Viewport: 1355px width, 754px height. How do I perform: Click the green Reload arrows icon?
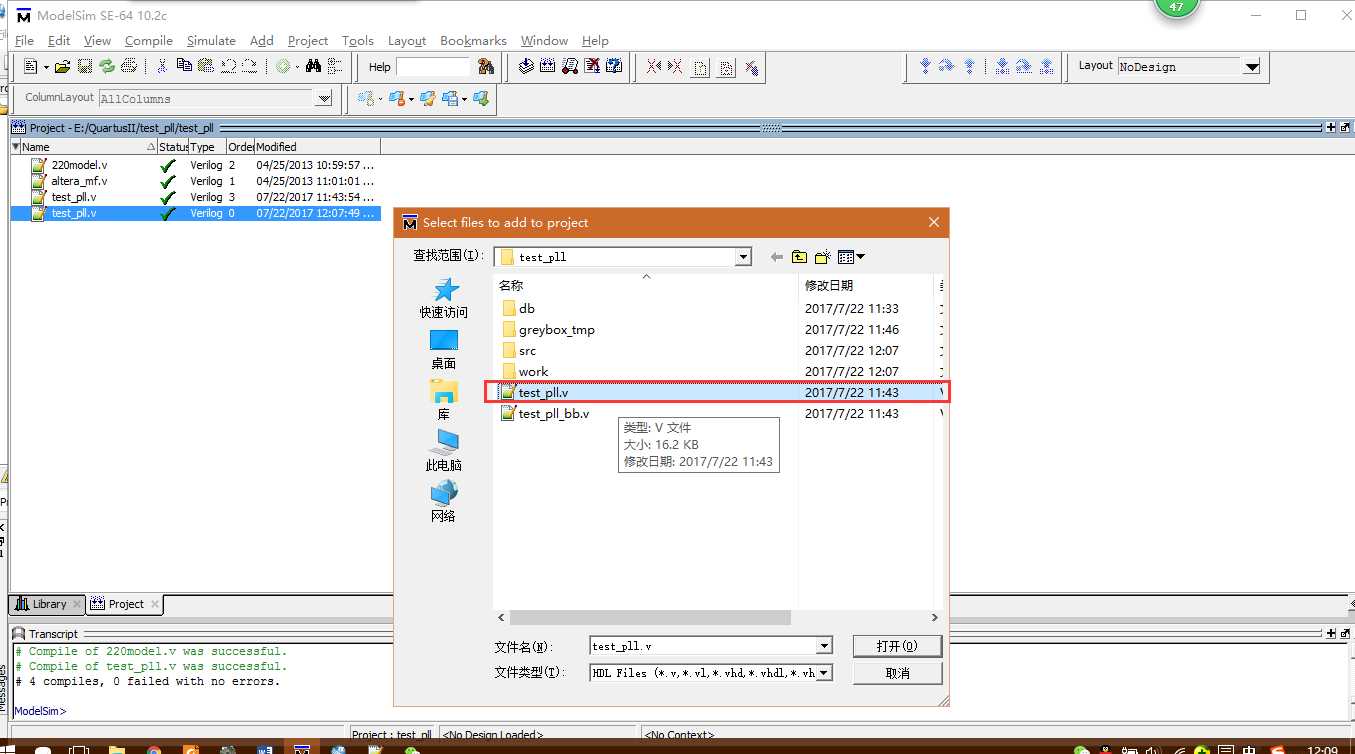(x=106, y=67)
